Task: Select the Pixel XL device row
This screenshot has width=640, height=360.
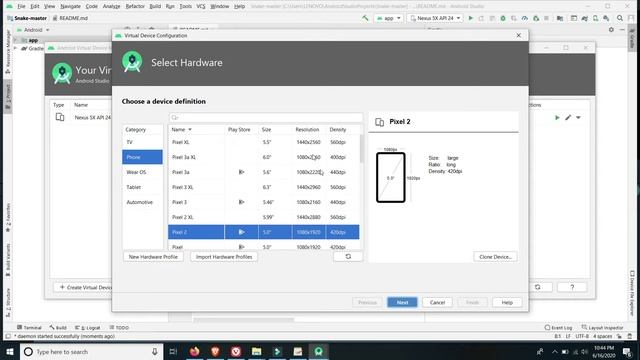Action: 264,142
